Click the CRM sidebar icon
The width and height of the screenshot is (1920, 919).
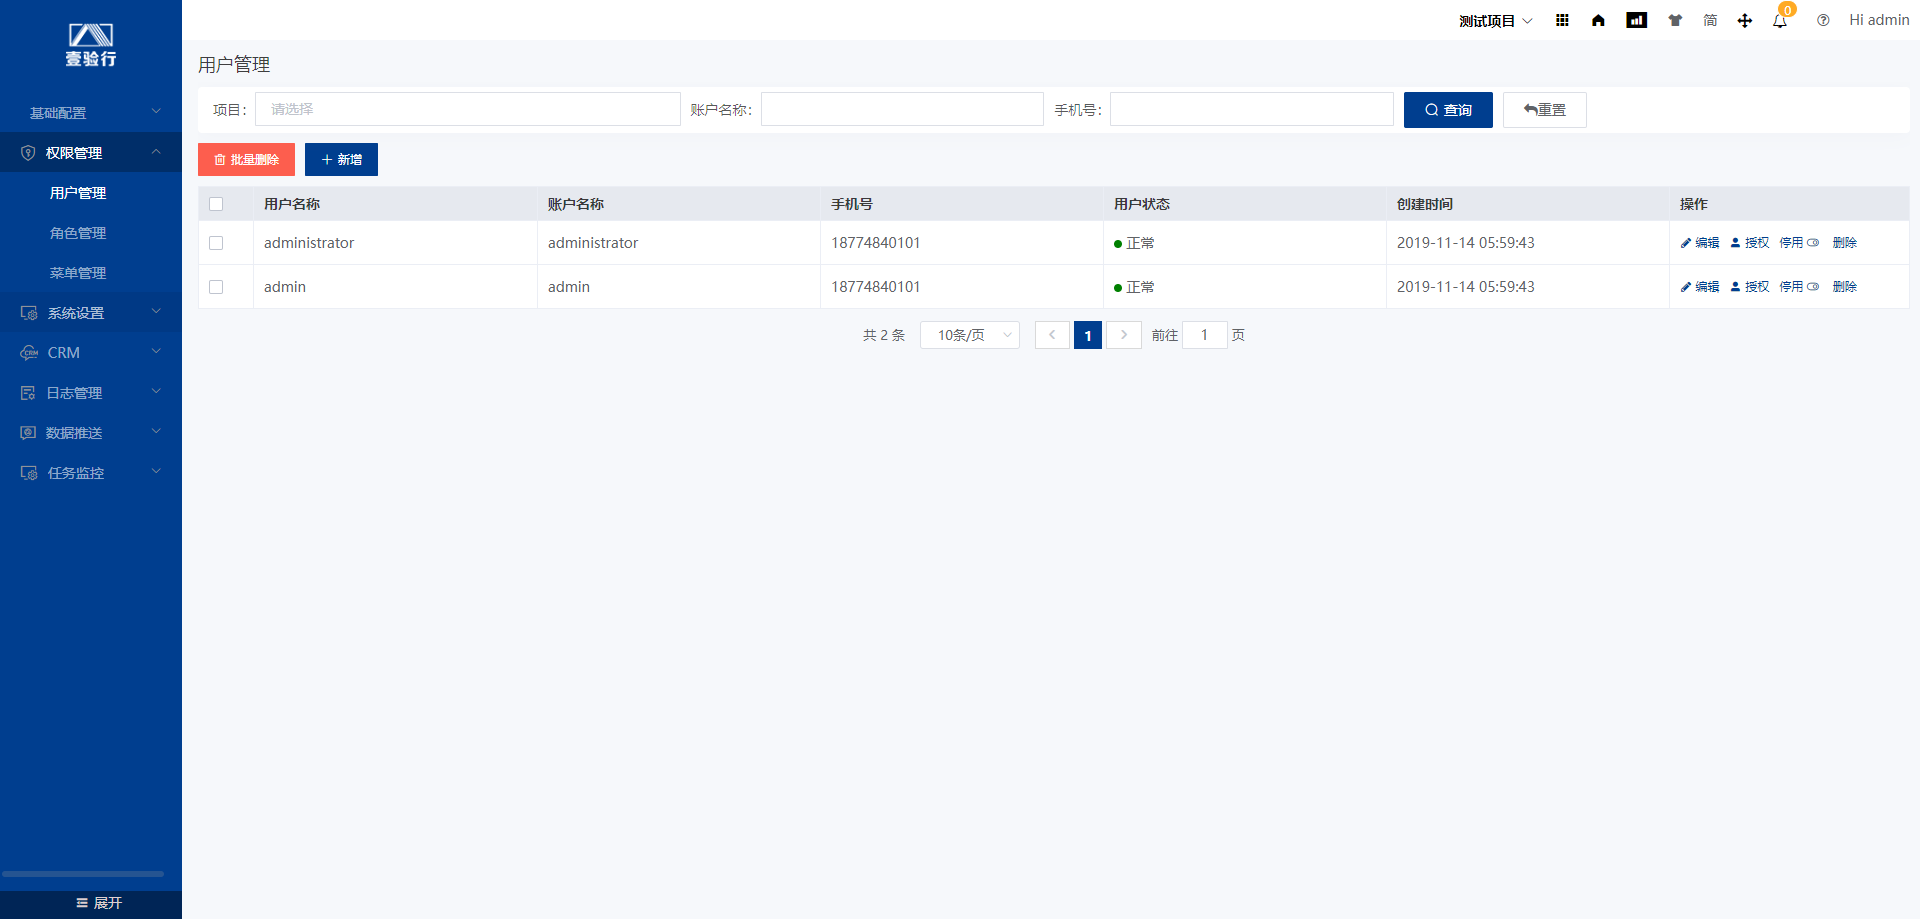click(x=29, y=353)
